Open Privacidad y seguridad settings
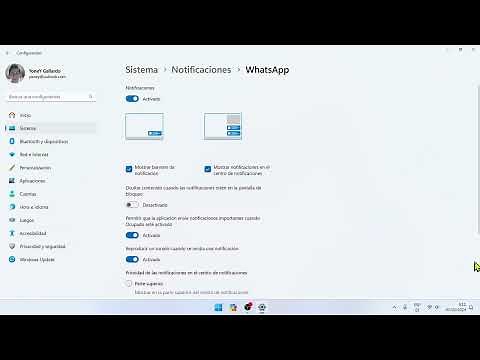 [x=50, y=246]
